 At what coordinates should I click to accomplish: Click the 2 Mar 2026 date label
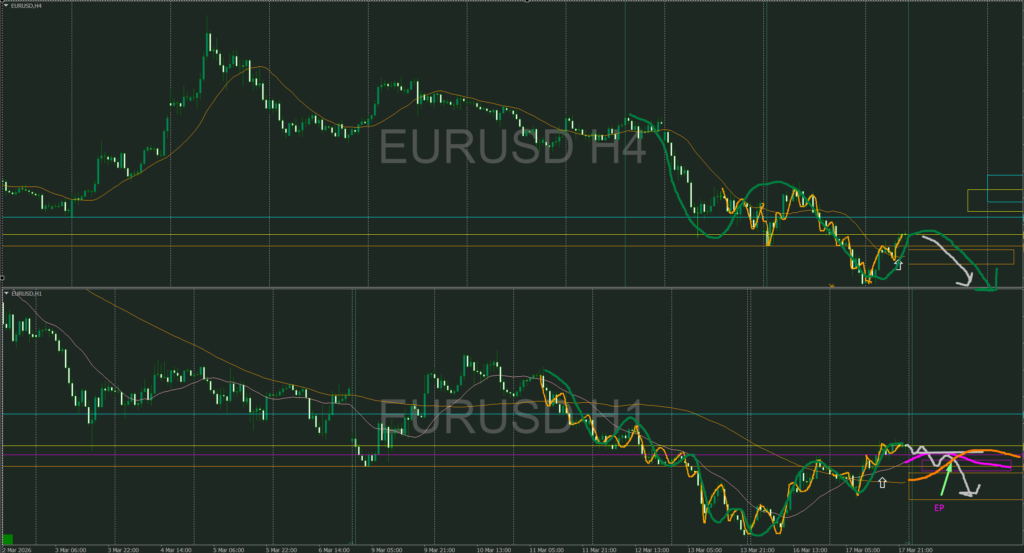pos(16,550)
